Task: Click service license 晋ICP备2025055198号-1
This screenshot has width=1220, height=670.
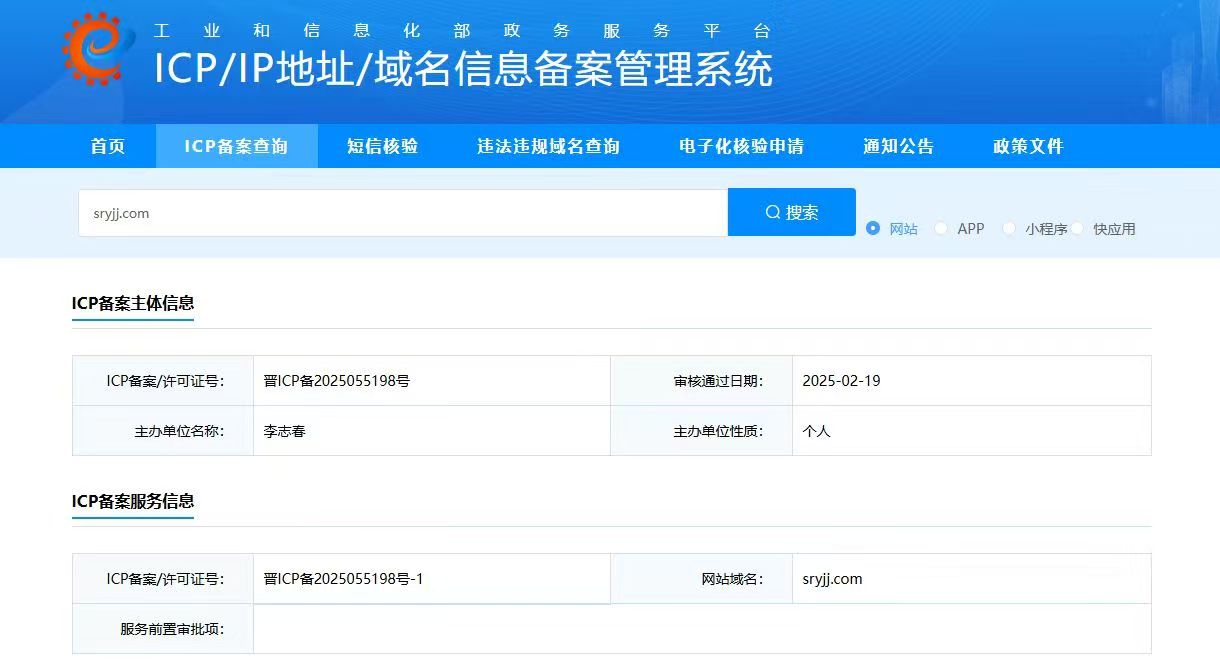Action: click(343, 579)
